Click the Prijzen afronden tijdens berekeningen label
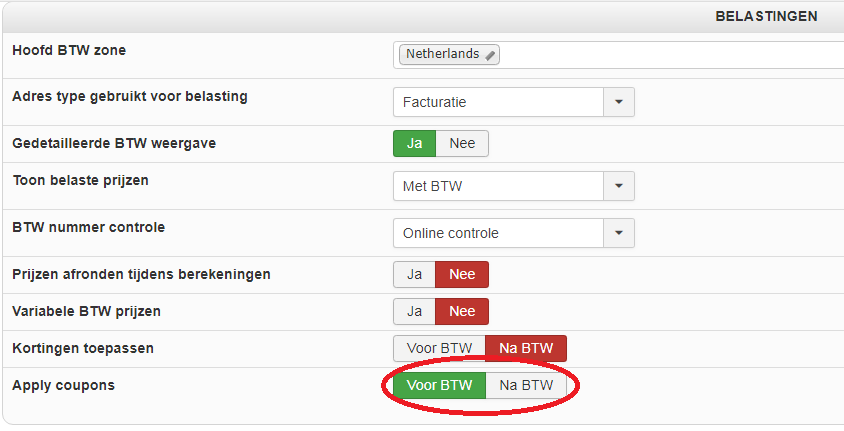The width and height of the screenshot is (844, 431). (141, 274)
